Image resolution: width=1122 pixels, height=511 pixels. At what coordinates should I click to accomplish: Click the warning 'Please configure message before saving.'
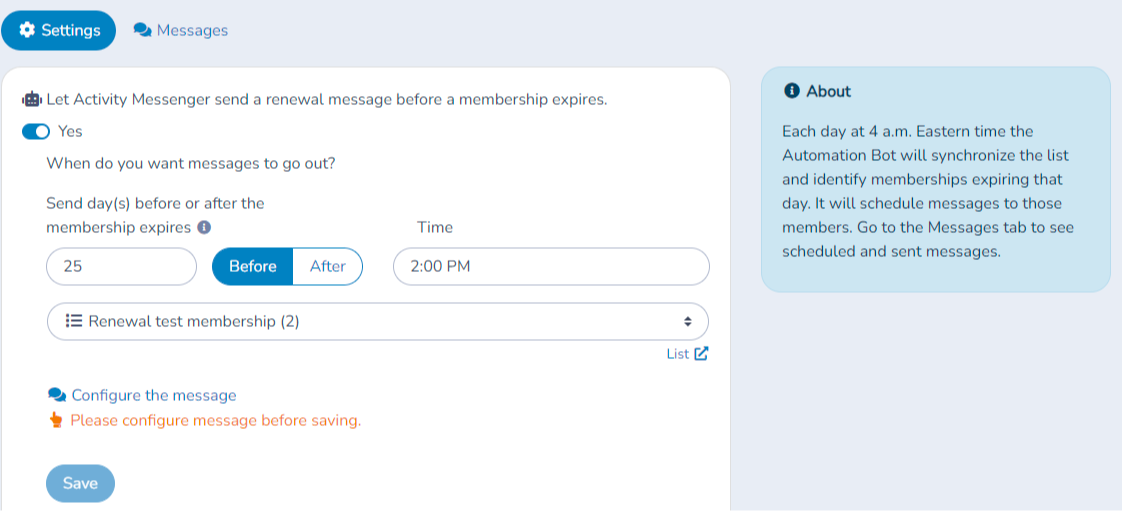pyautogui.click(x=216, y=420)
